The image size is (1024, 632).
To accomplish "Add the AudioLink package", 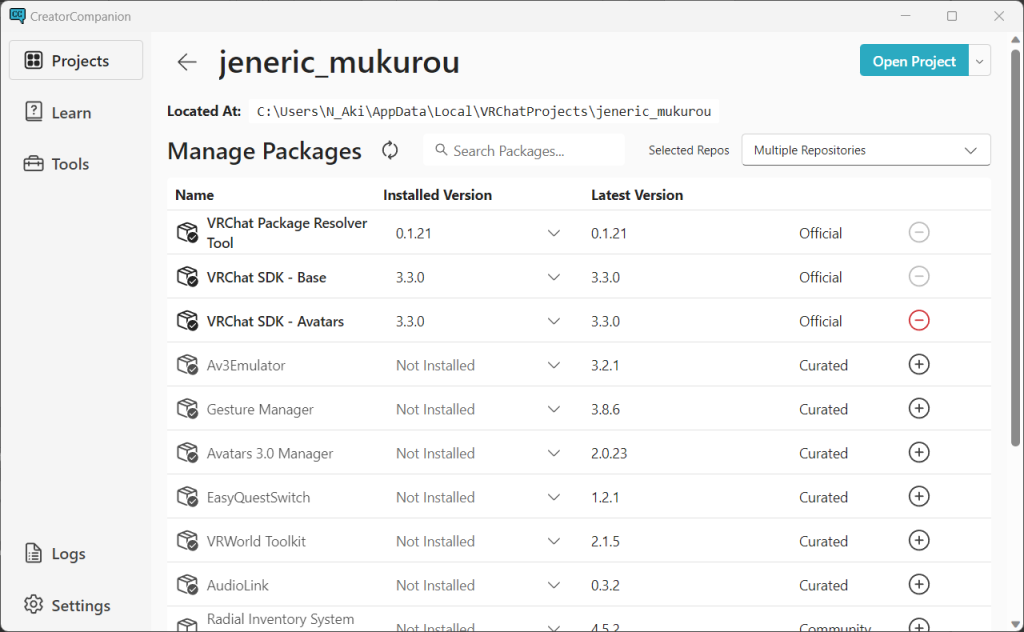I will tap(919, 584).
